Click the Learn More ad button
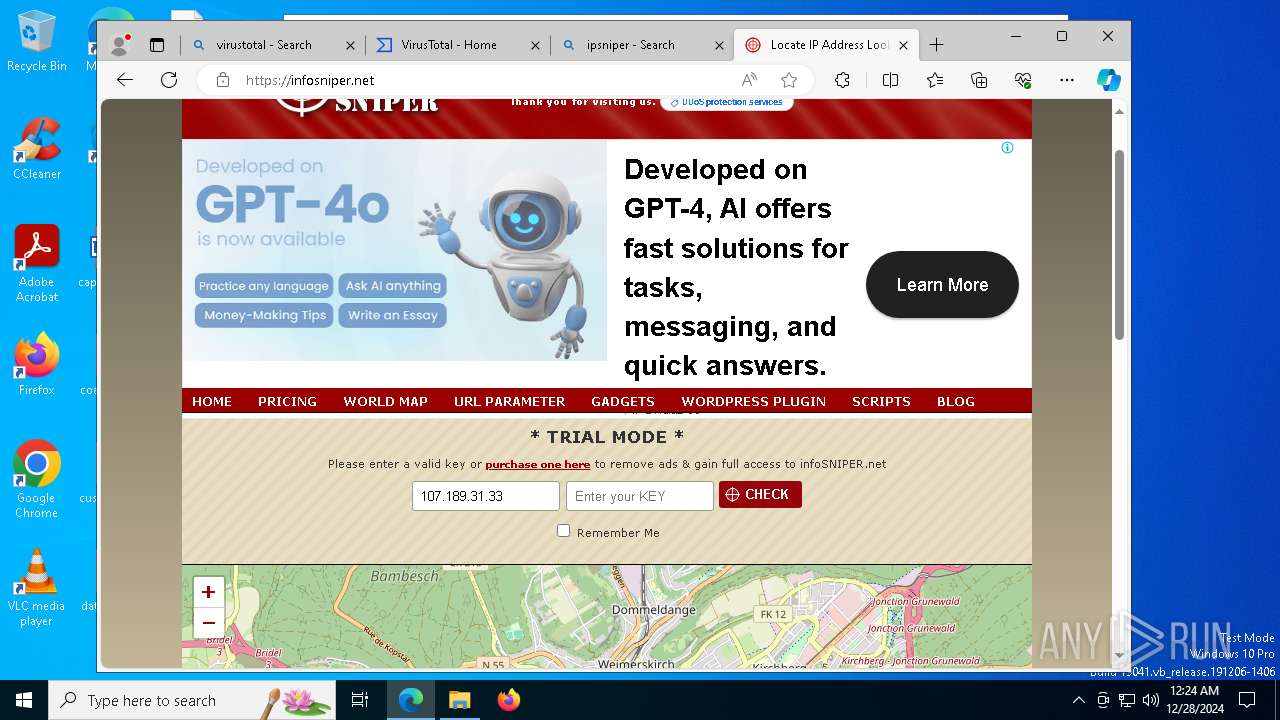 point(942,285)
